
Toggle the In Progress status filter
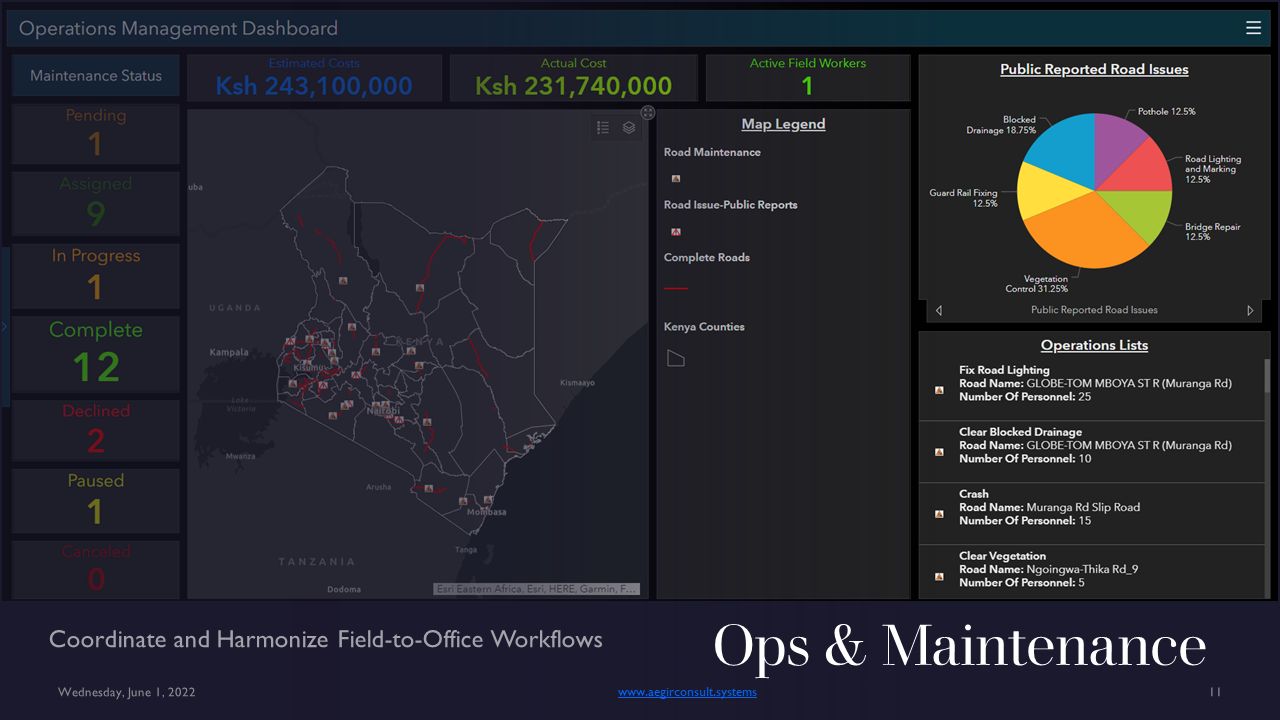pos(95,276)
